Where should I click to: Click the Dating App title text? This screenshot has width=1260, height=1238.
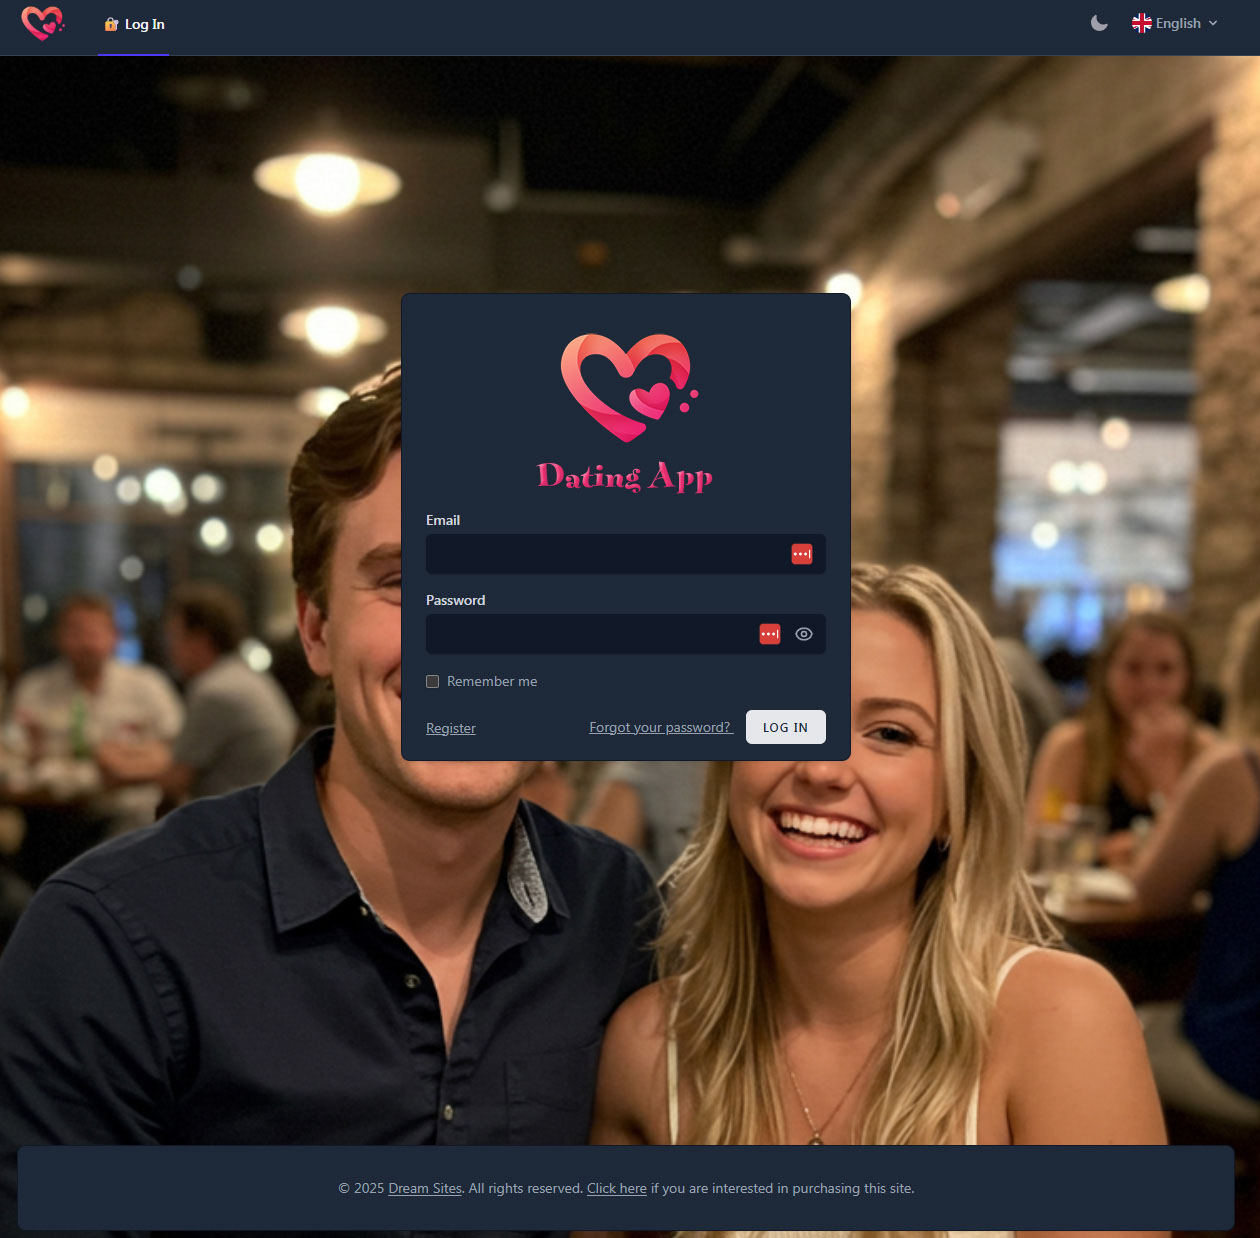click(625, 476)
